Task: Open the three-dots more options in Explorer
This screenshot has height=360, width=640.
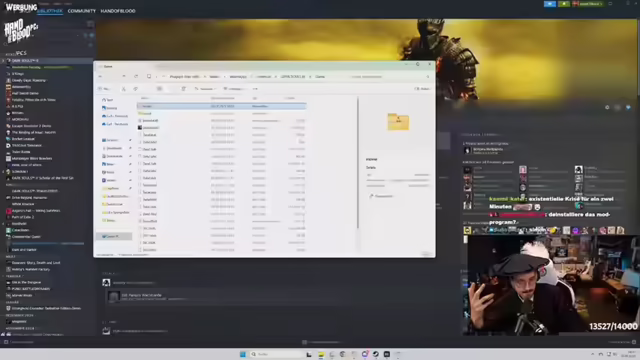Action: [x=256, y=89]
